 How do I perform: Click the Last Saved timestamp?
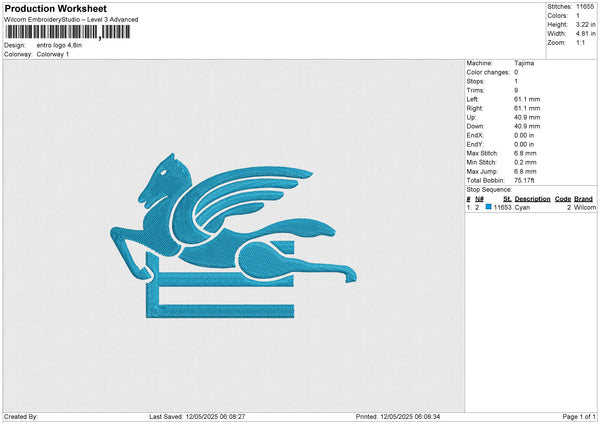(197, 417)
